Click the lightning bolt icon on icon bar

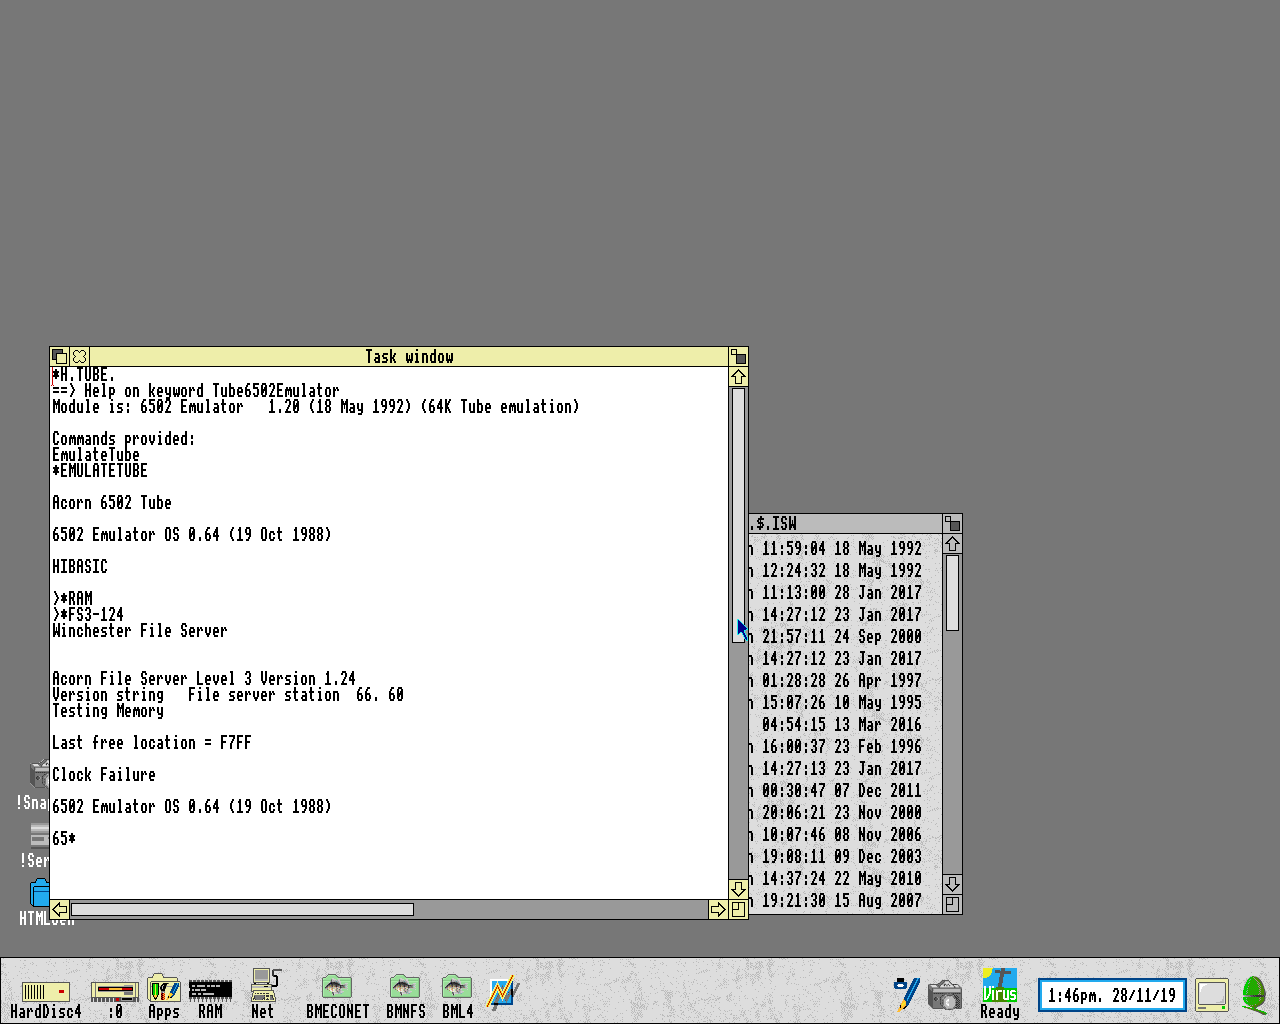click(x=503, y=992)
